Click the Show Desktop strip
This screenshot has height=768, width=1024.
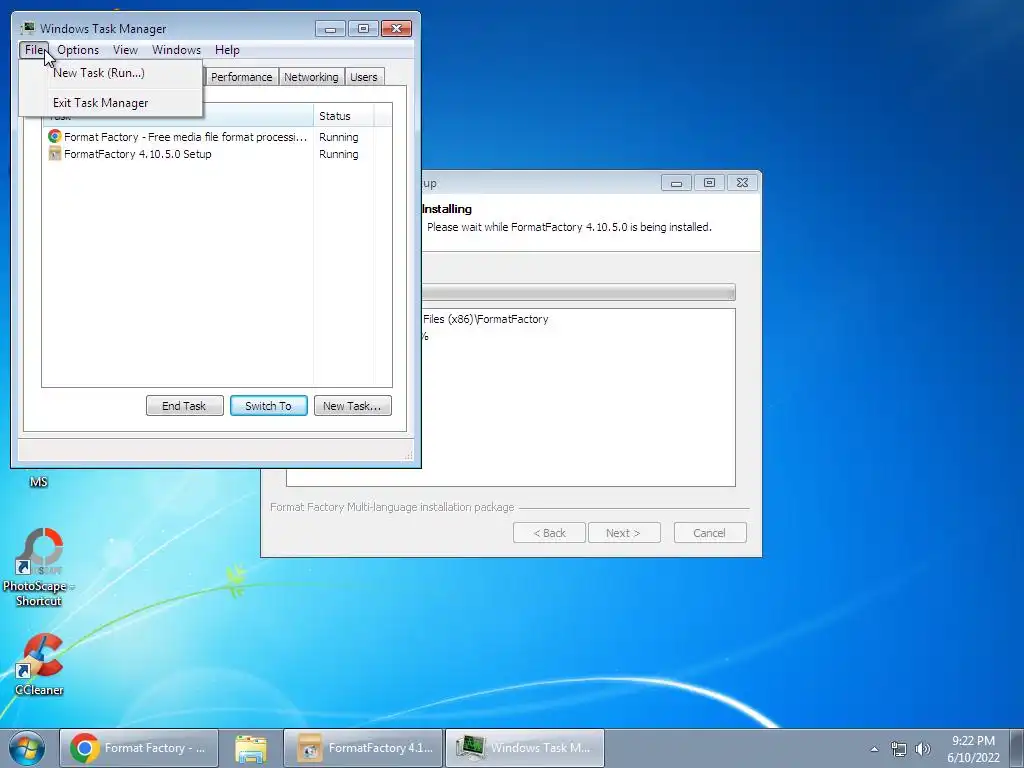tap(1017, 748)
